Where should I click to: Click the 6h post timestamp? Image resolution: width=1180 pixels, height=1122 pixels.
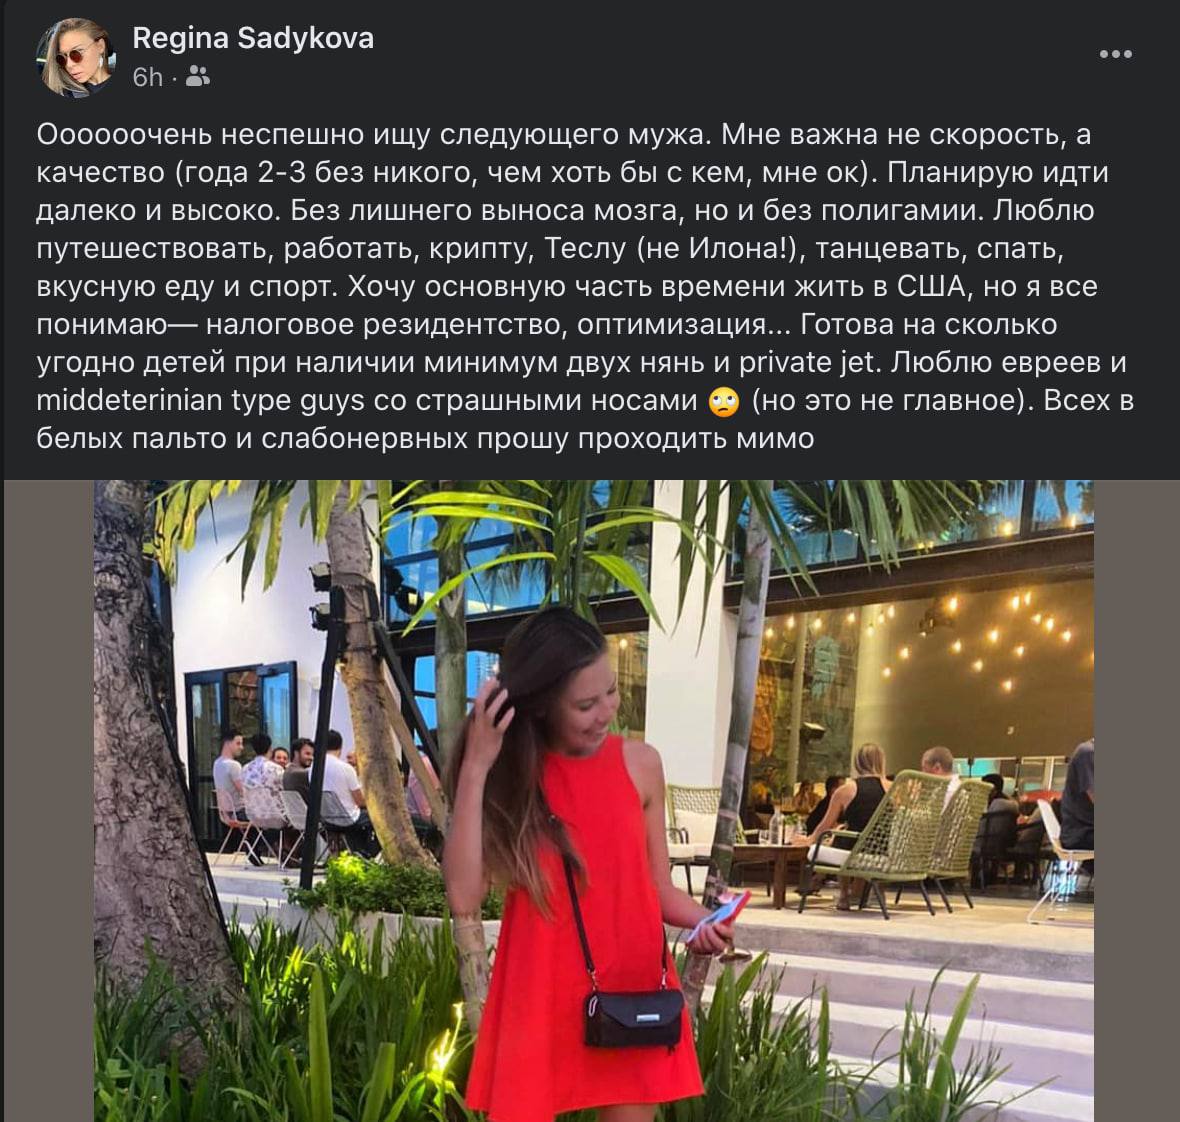tap(148, 78)
